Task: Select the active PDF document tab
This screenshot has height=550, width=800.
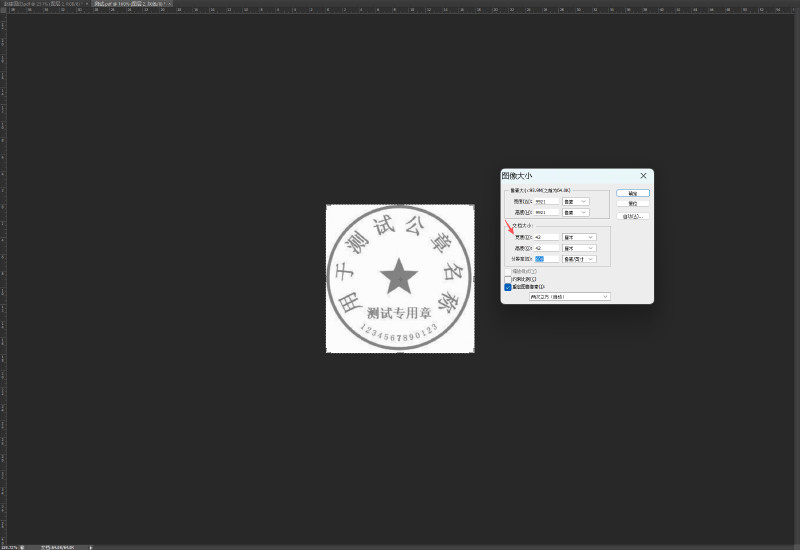Action: 128,4
